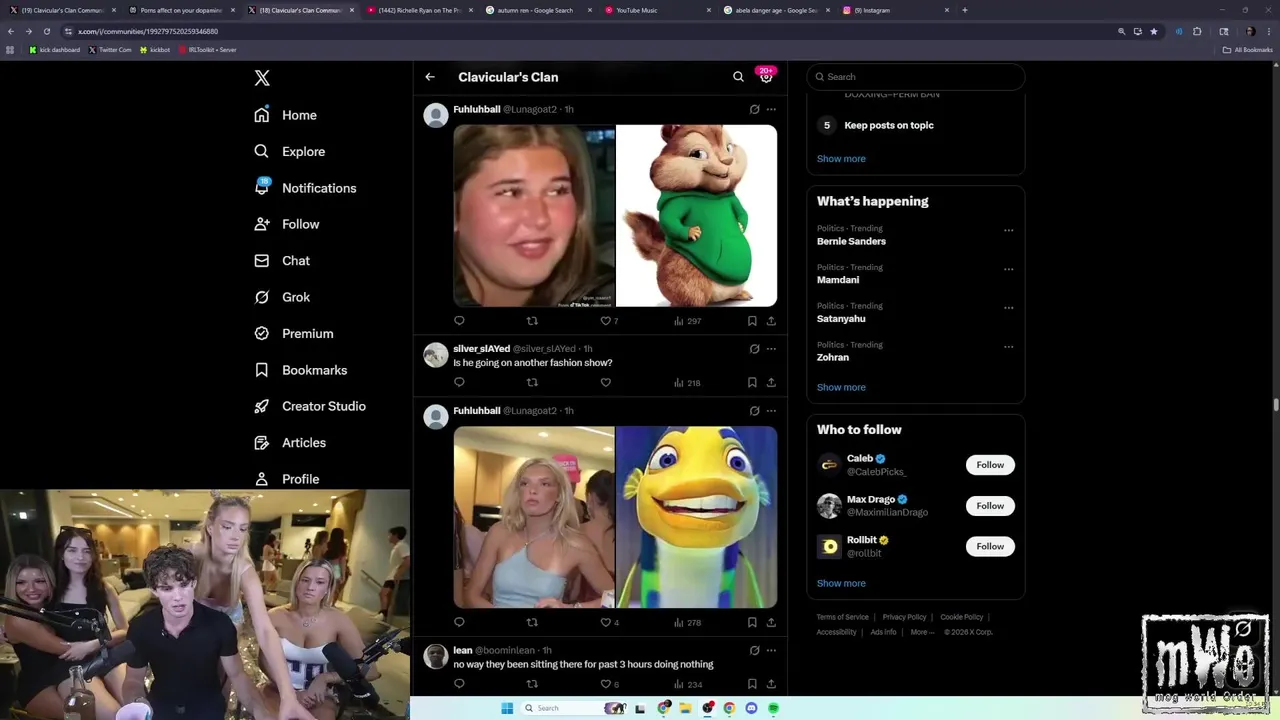This screenshot has height=720, width=1280.
Task: Click the Search input field
Action: [915, 77]
